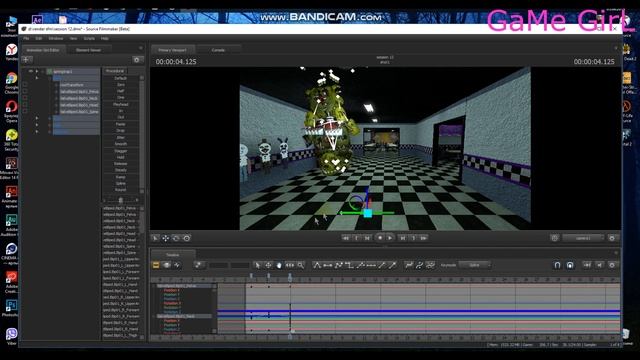This screenshot has width=640, height=360.
Task: Select the viewport move manipulator tool
Action: tap(166, 238)
